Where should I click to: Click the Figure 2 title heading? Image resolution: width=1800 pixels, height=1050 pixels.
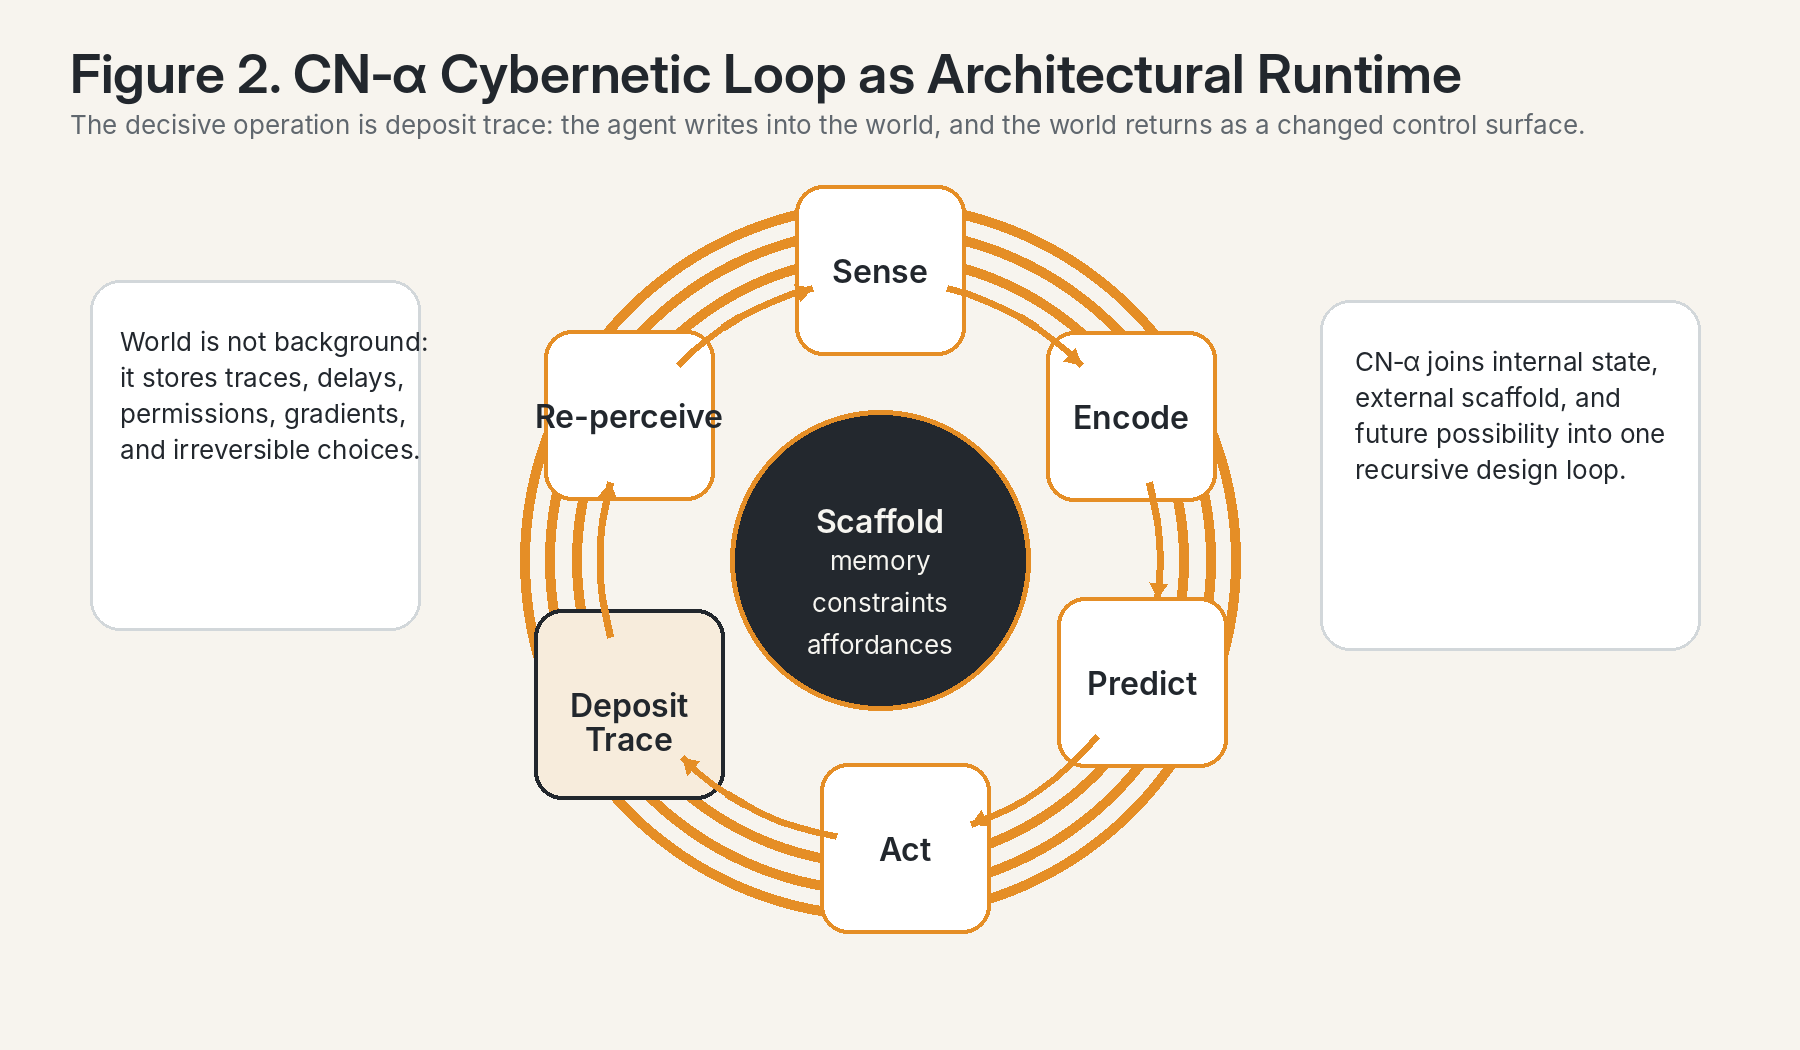pyautogui.click(x=765, y=75)
